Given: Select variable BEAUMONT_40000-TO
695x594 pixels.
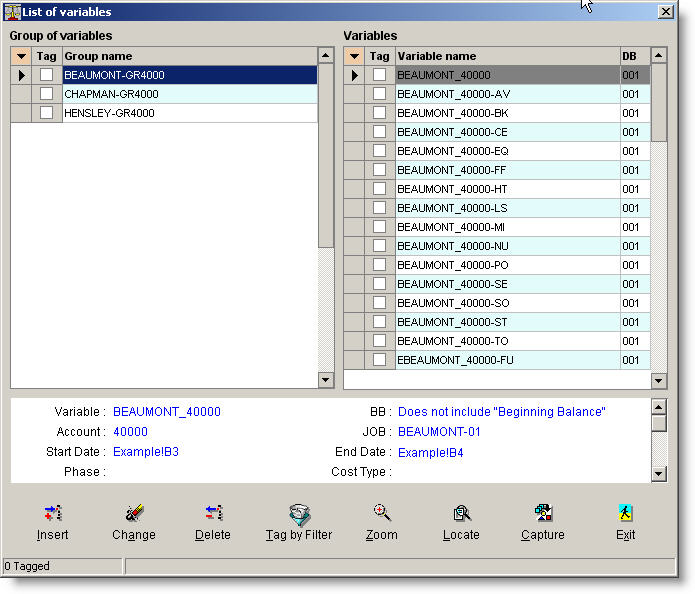Looking at the screenshot, I should click(508, 341).
